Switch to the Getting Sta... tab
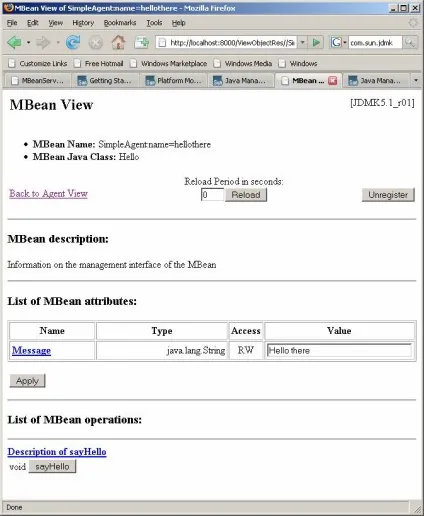The image size is (424, 516). coord(105,81)
